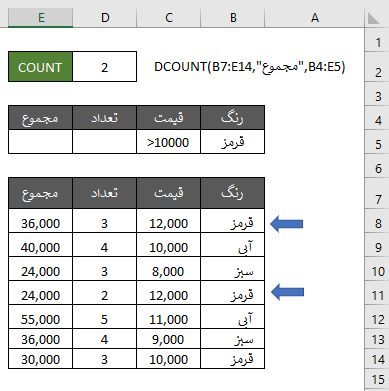Select column B header

pyautogui.click(x=233, y=18)
